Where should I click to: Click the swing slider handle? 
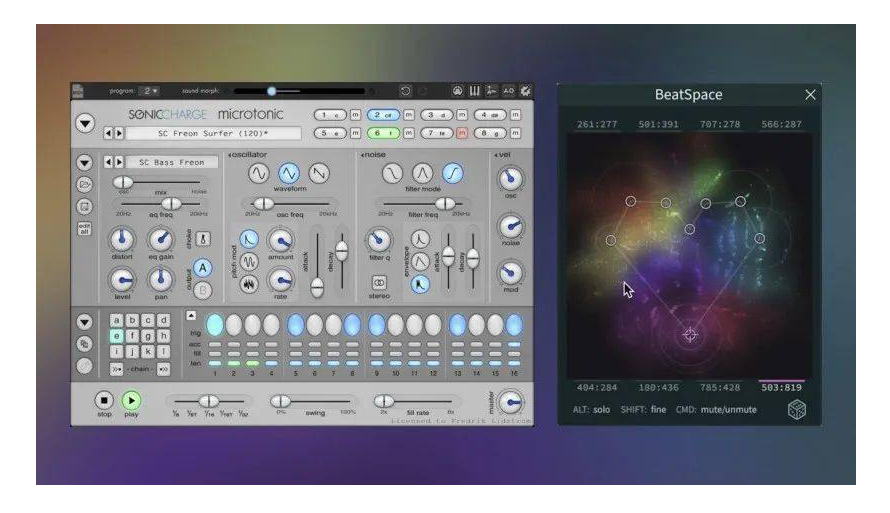point(280,402)
